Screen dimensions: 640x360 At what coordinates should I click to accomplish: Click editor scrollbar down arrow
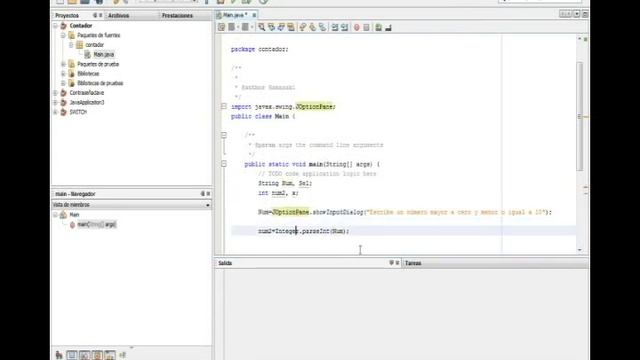(x=580, y=250)
